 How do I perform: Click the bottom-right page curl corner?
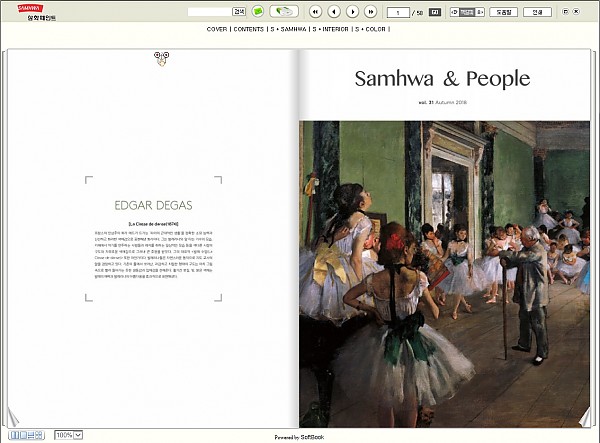(x=585, y=418)
